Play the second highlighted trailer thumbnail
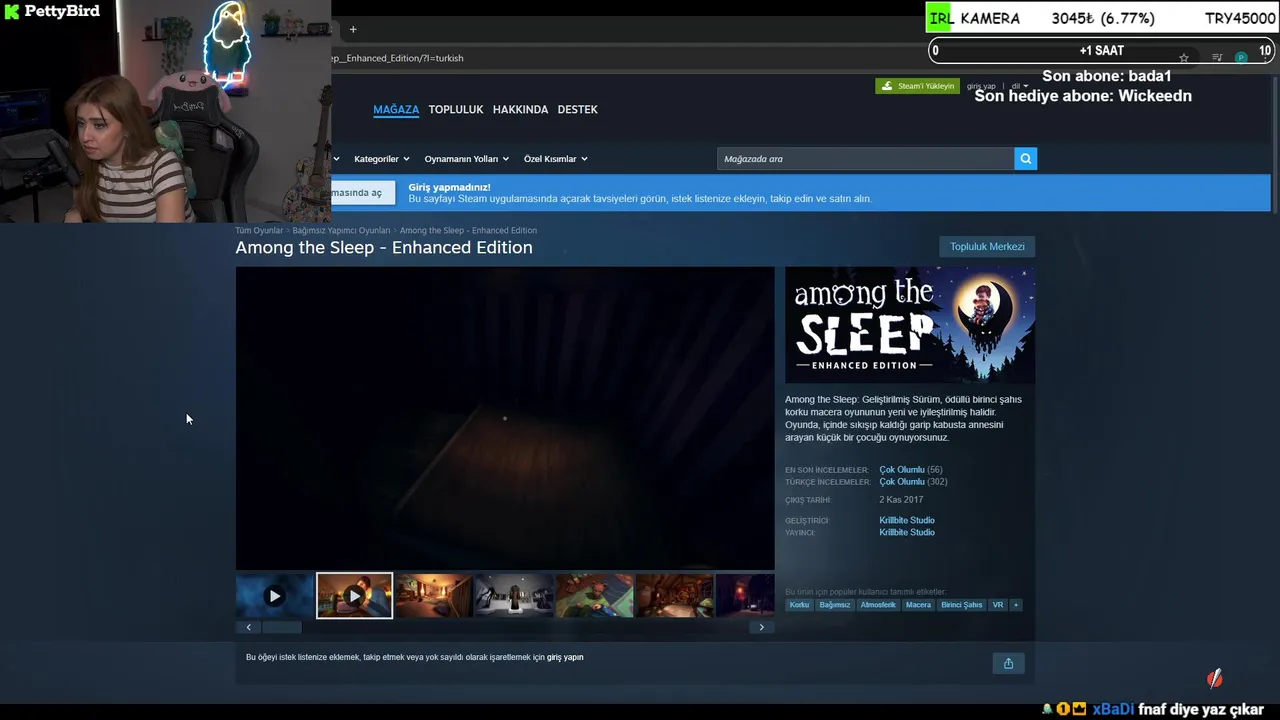The image size is (1280, 720). [354, 596]
